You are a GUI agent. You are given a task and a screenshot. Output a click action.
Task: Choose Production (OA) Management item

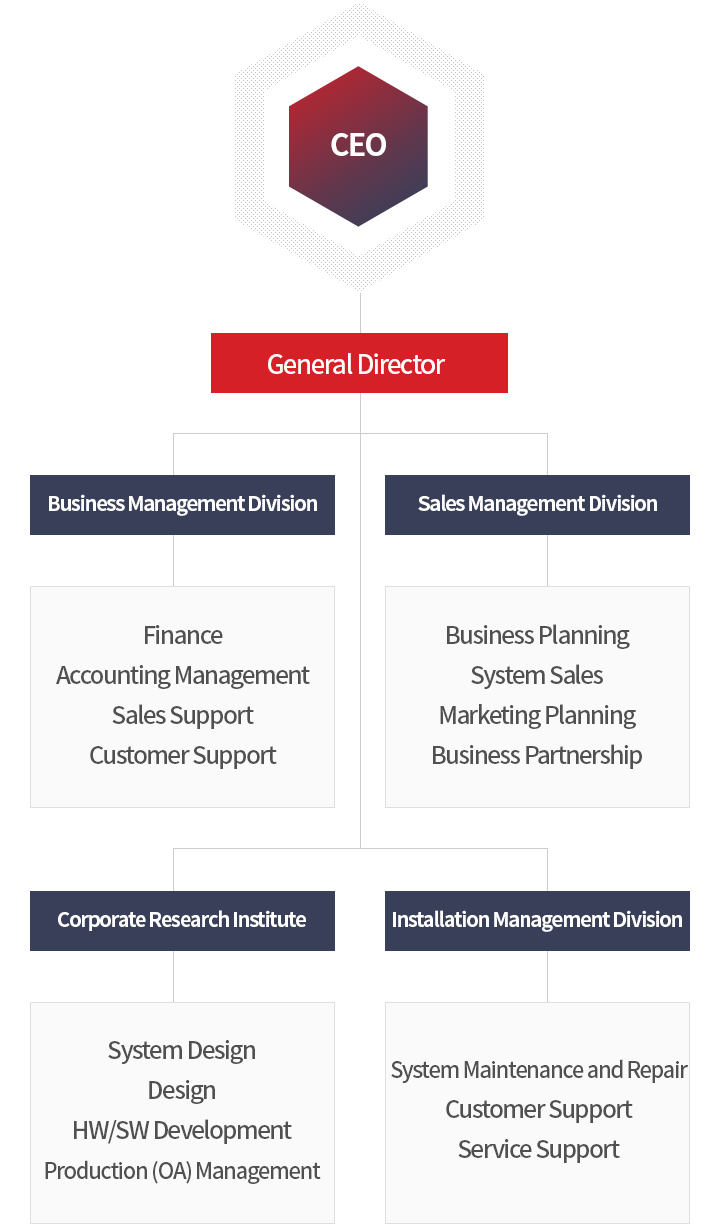[x=182, y=1170]
